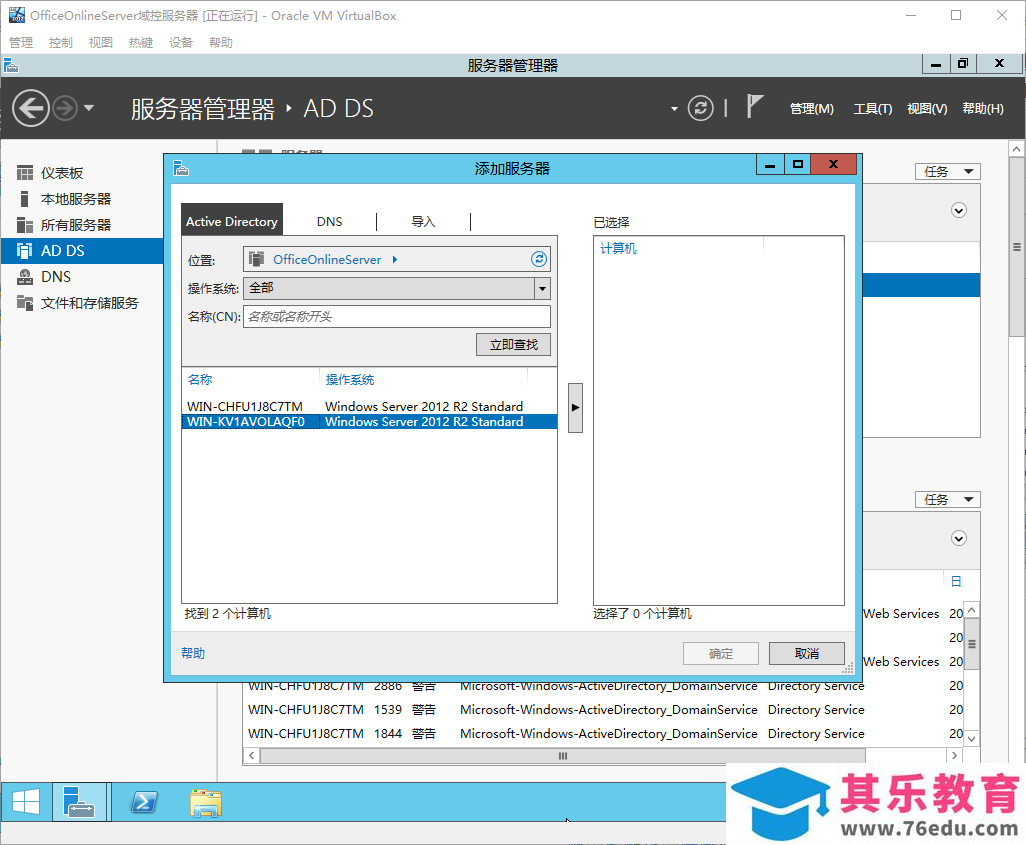Open the 工具(T) menu
The height and width of the screenshot is (845, 1026).
pyautogui.click(x=872, y=109)
